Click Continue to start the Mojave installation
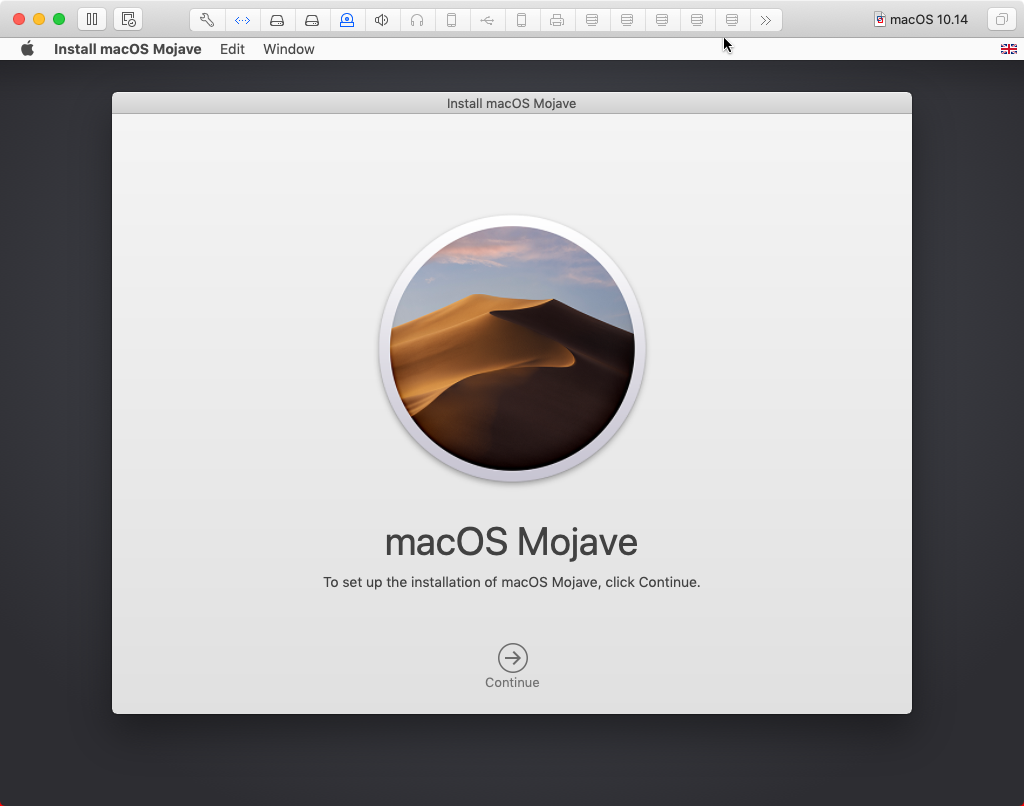 511,658
